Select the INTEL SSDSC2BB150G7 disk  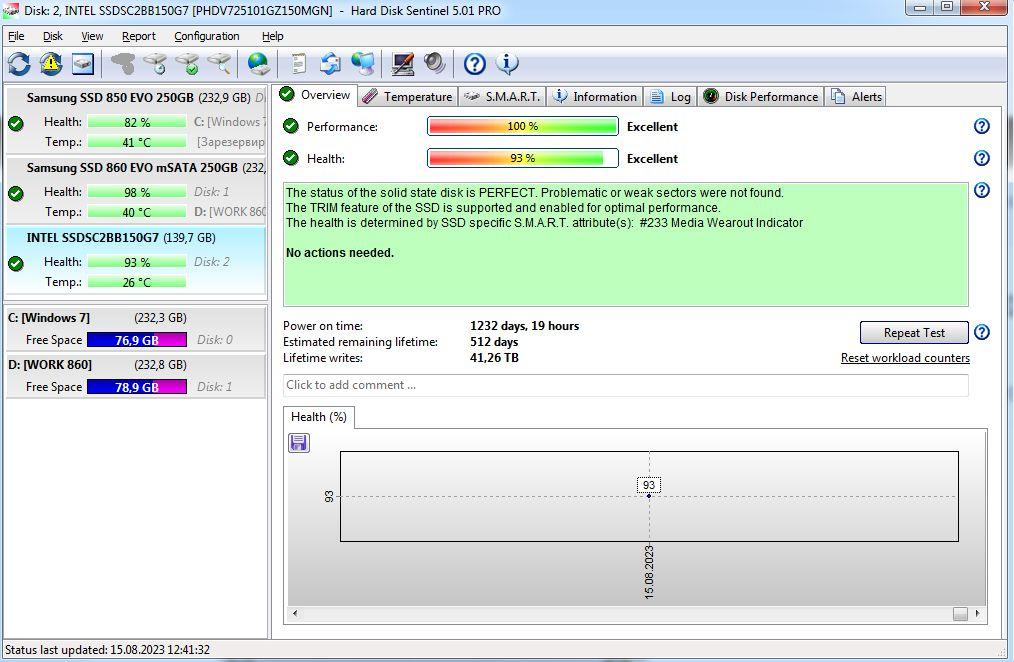coord(136,260)
